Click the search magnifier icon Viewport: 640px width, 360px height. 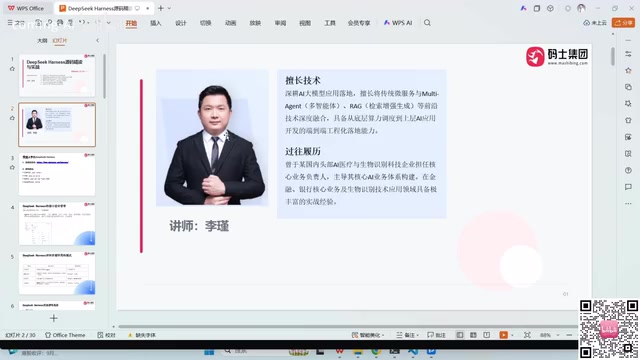(x=427, y=23)
